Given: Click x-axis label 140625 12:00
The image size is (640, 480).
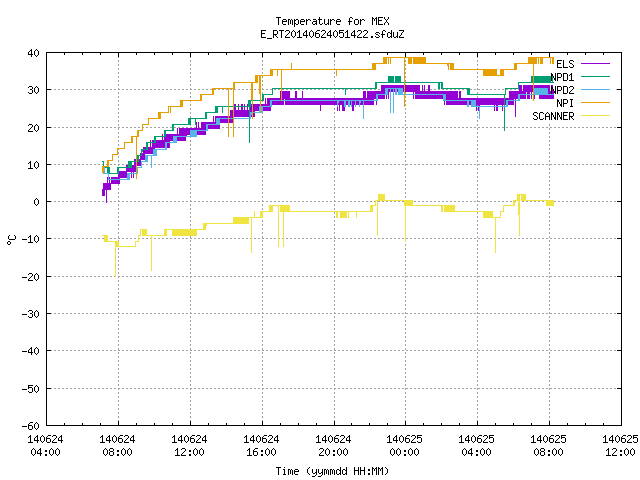Looking at the screenshot, I should pos(620,446).
